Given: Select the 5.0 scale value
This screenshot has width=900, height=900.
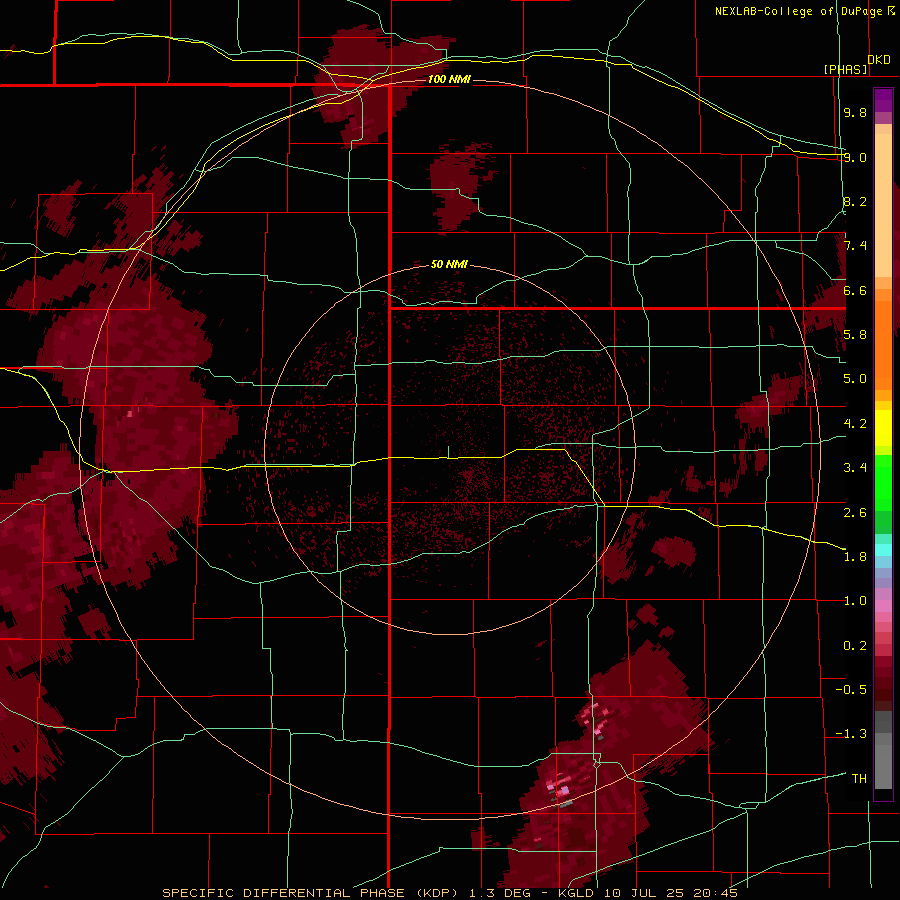Looking at the screenshot, I should [x=855, y=379].
